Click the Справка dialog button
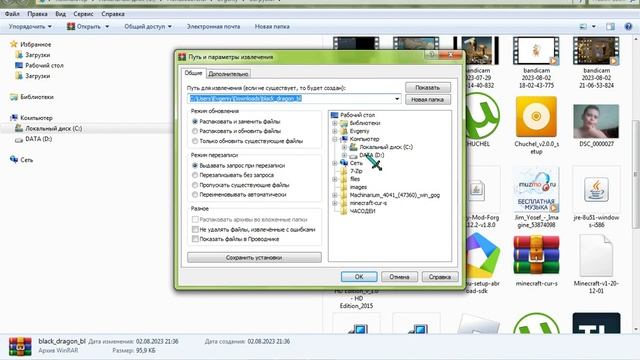The width and height of the screenshot is (640, 360). point(440,277)
